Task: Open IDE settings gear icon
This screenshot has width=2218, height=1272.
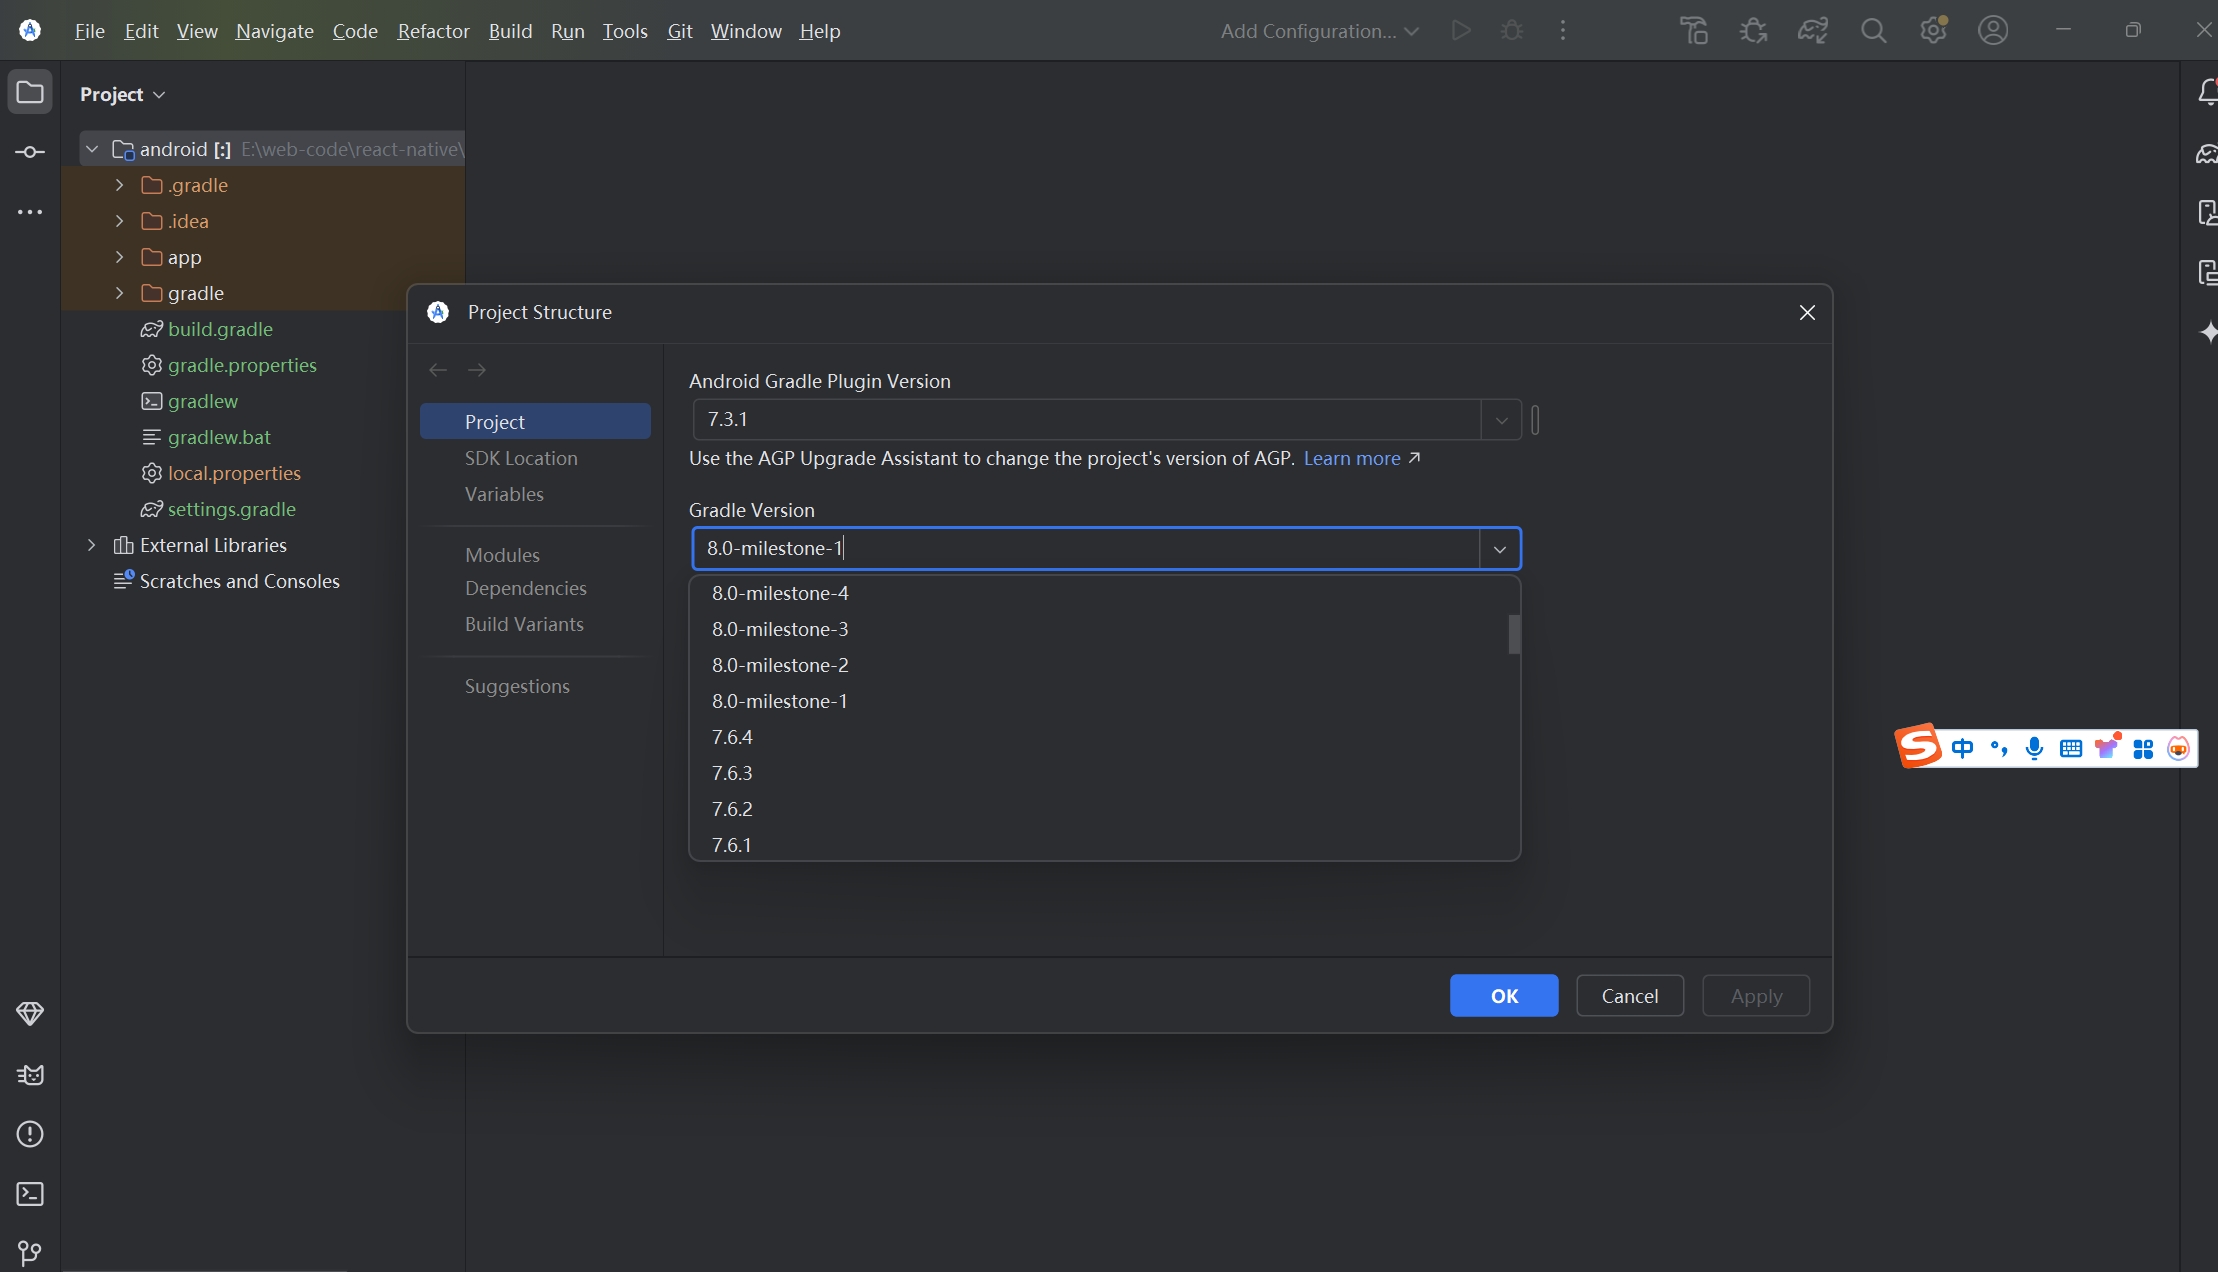Action: point(1933,31)
